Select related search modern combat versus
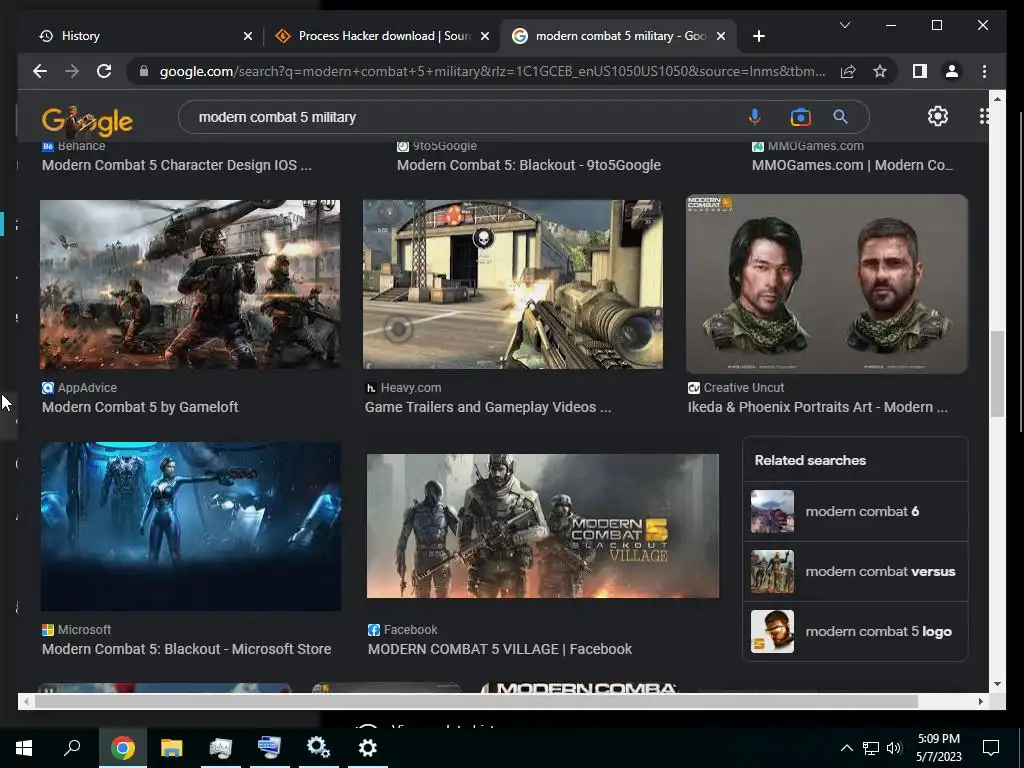The image size is (1024, 768). pos(855,571)
